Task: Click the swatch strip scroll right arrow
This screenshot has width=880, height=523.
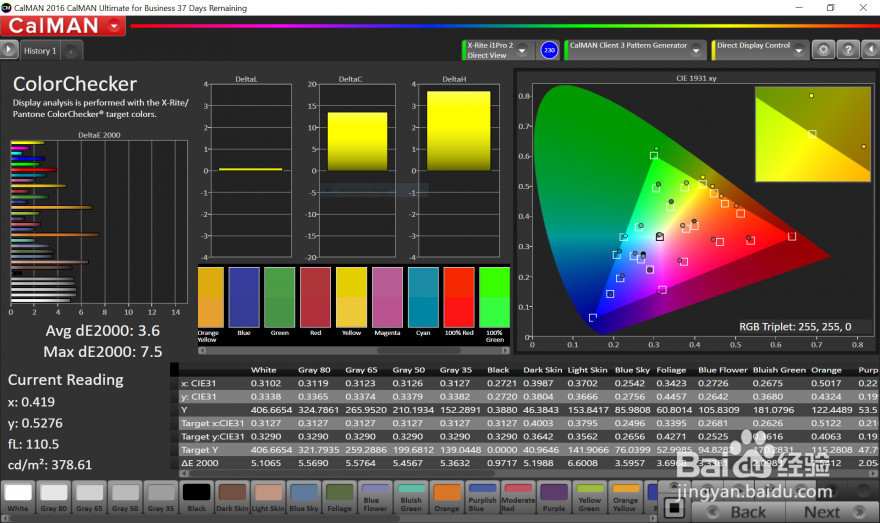Action: [x=505, y=350]
